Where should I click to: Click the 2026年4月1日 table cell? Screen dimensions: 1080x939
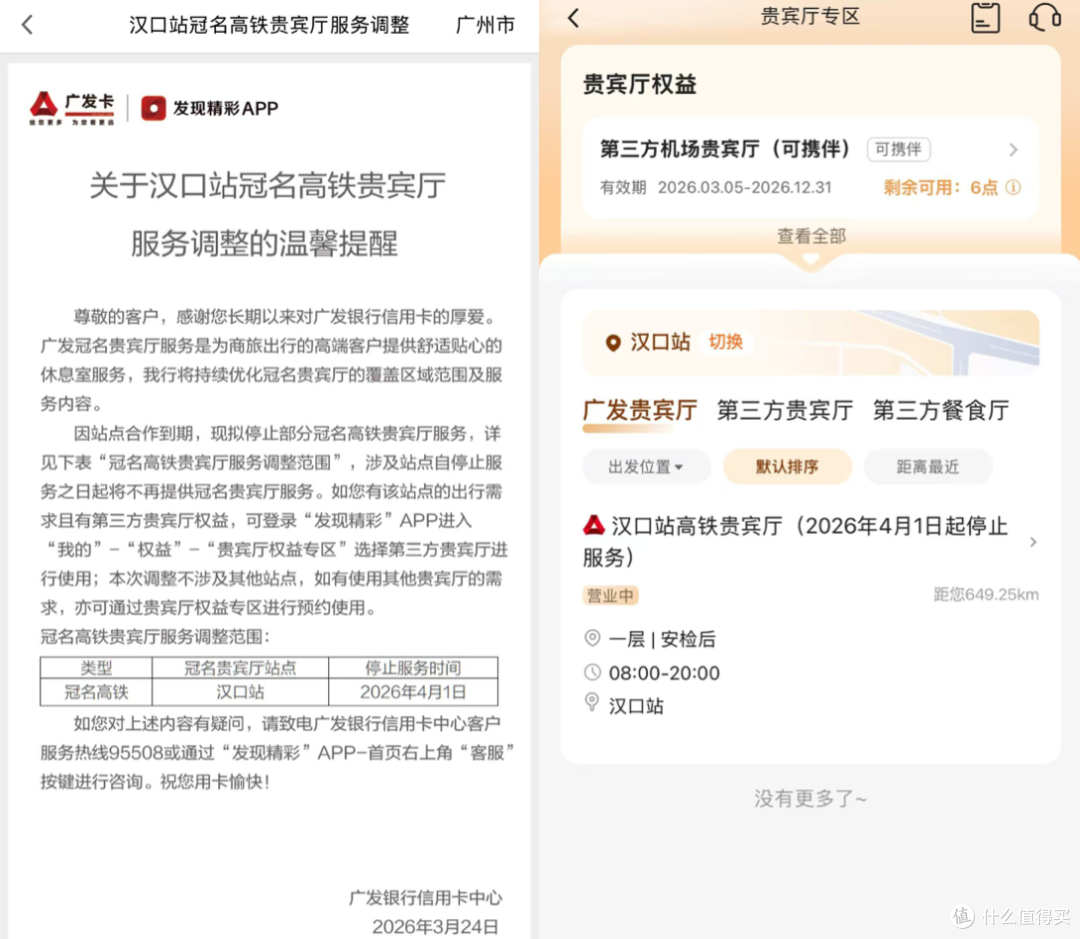[x=413, y=692]
